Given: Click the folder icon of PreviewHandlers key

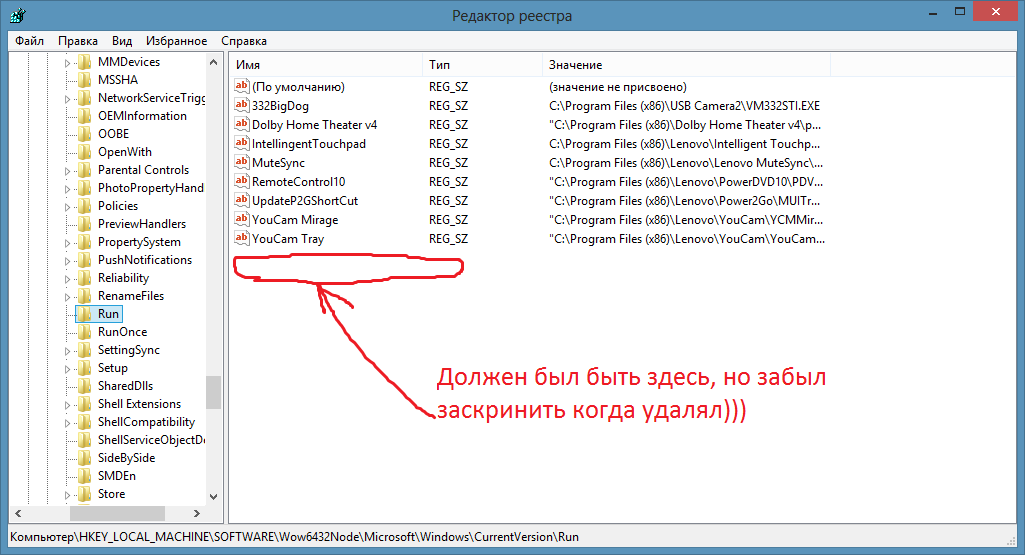Looking at the screenshot, I should [85, 224].
